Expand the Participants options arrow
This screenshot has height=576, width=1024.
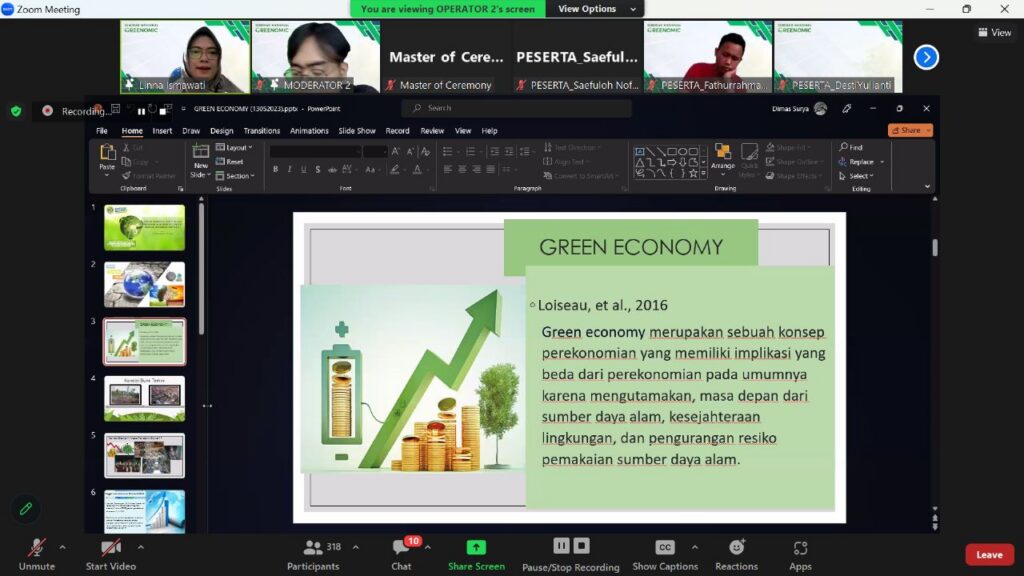[x=356, y=547]
